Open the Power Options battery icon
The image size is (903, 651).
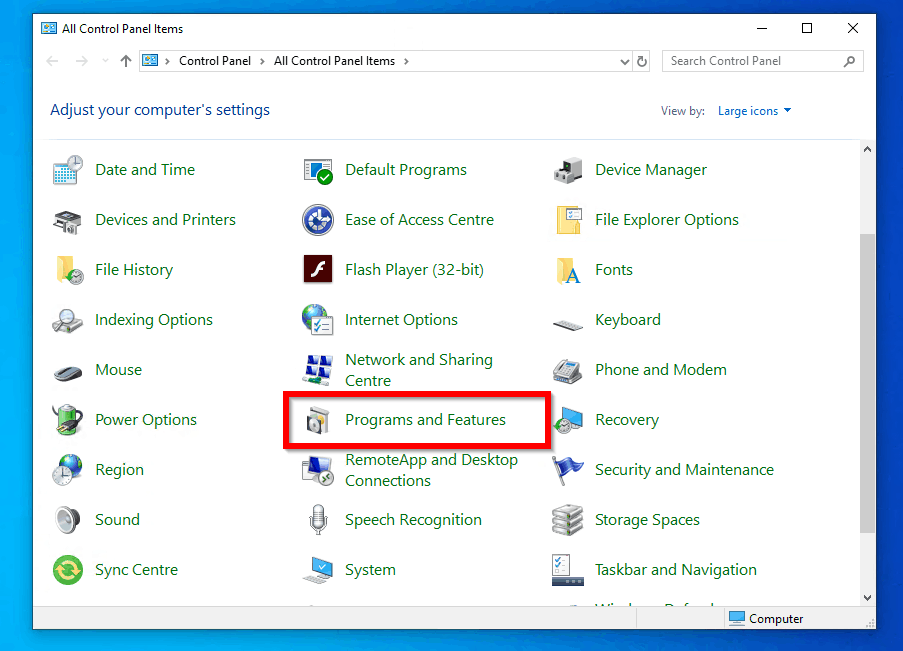tap(68, 420)
